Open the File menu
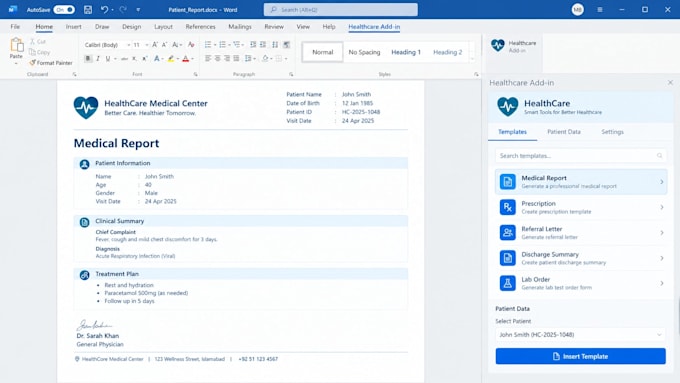This screenshot has height=383, width=680. click(x=15, y=26)
